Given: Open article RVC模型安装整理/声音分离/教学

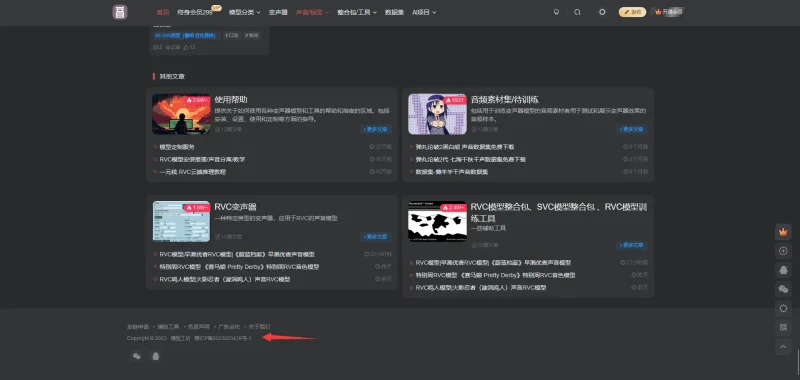Looking at the screenshot, I should (x=202, y=159).
